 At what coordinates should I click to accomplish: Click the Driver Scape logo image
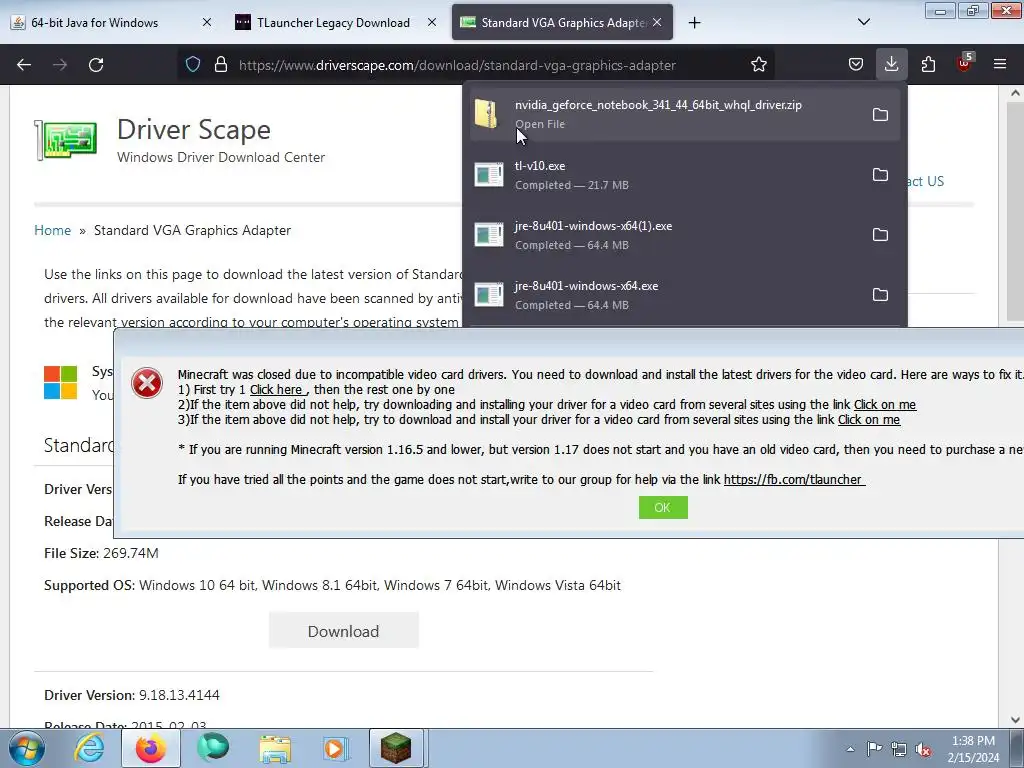coord(66,139)
